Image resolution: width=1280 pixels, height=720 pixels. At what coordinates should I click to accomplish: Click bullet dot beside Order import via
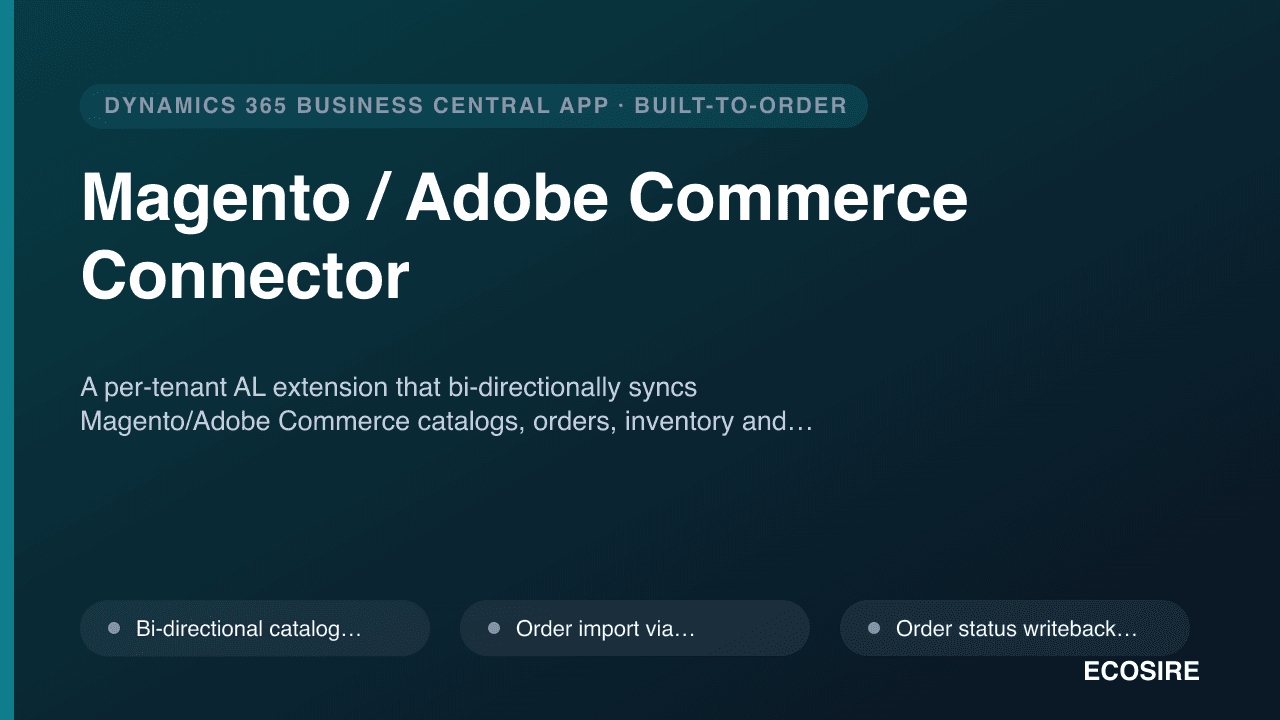[x=494, y=628]
